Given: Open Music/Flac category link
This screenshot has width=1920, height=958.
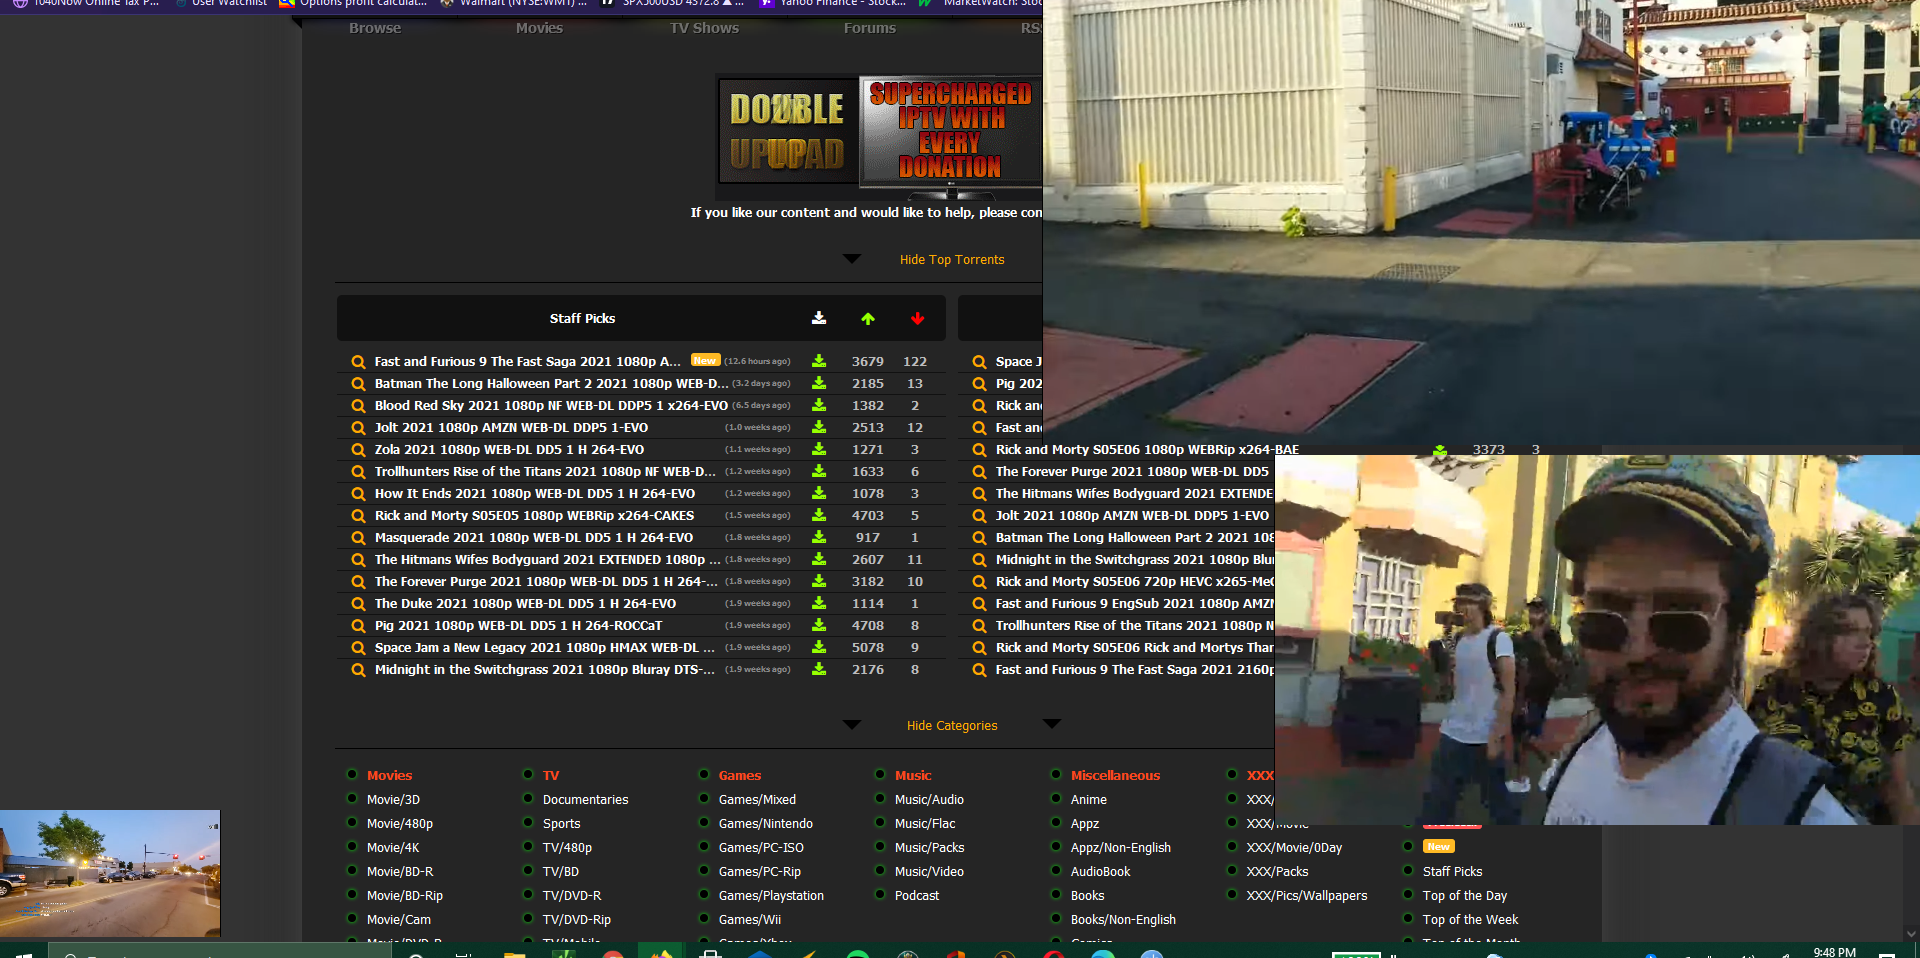Looking at the screenshot, I should [925, 824].
